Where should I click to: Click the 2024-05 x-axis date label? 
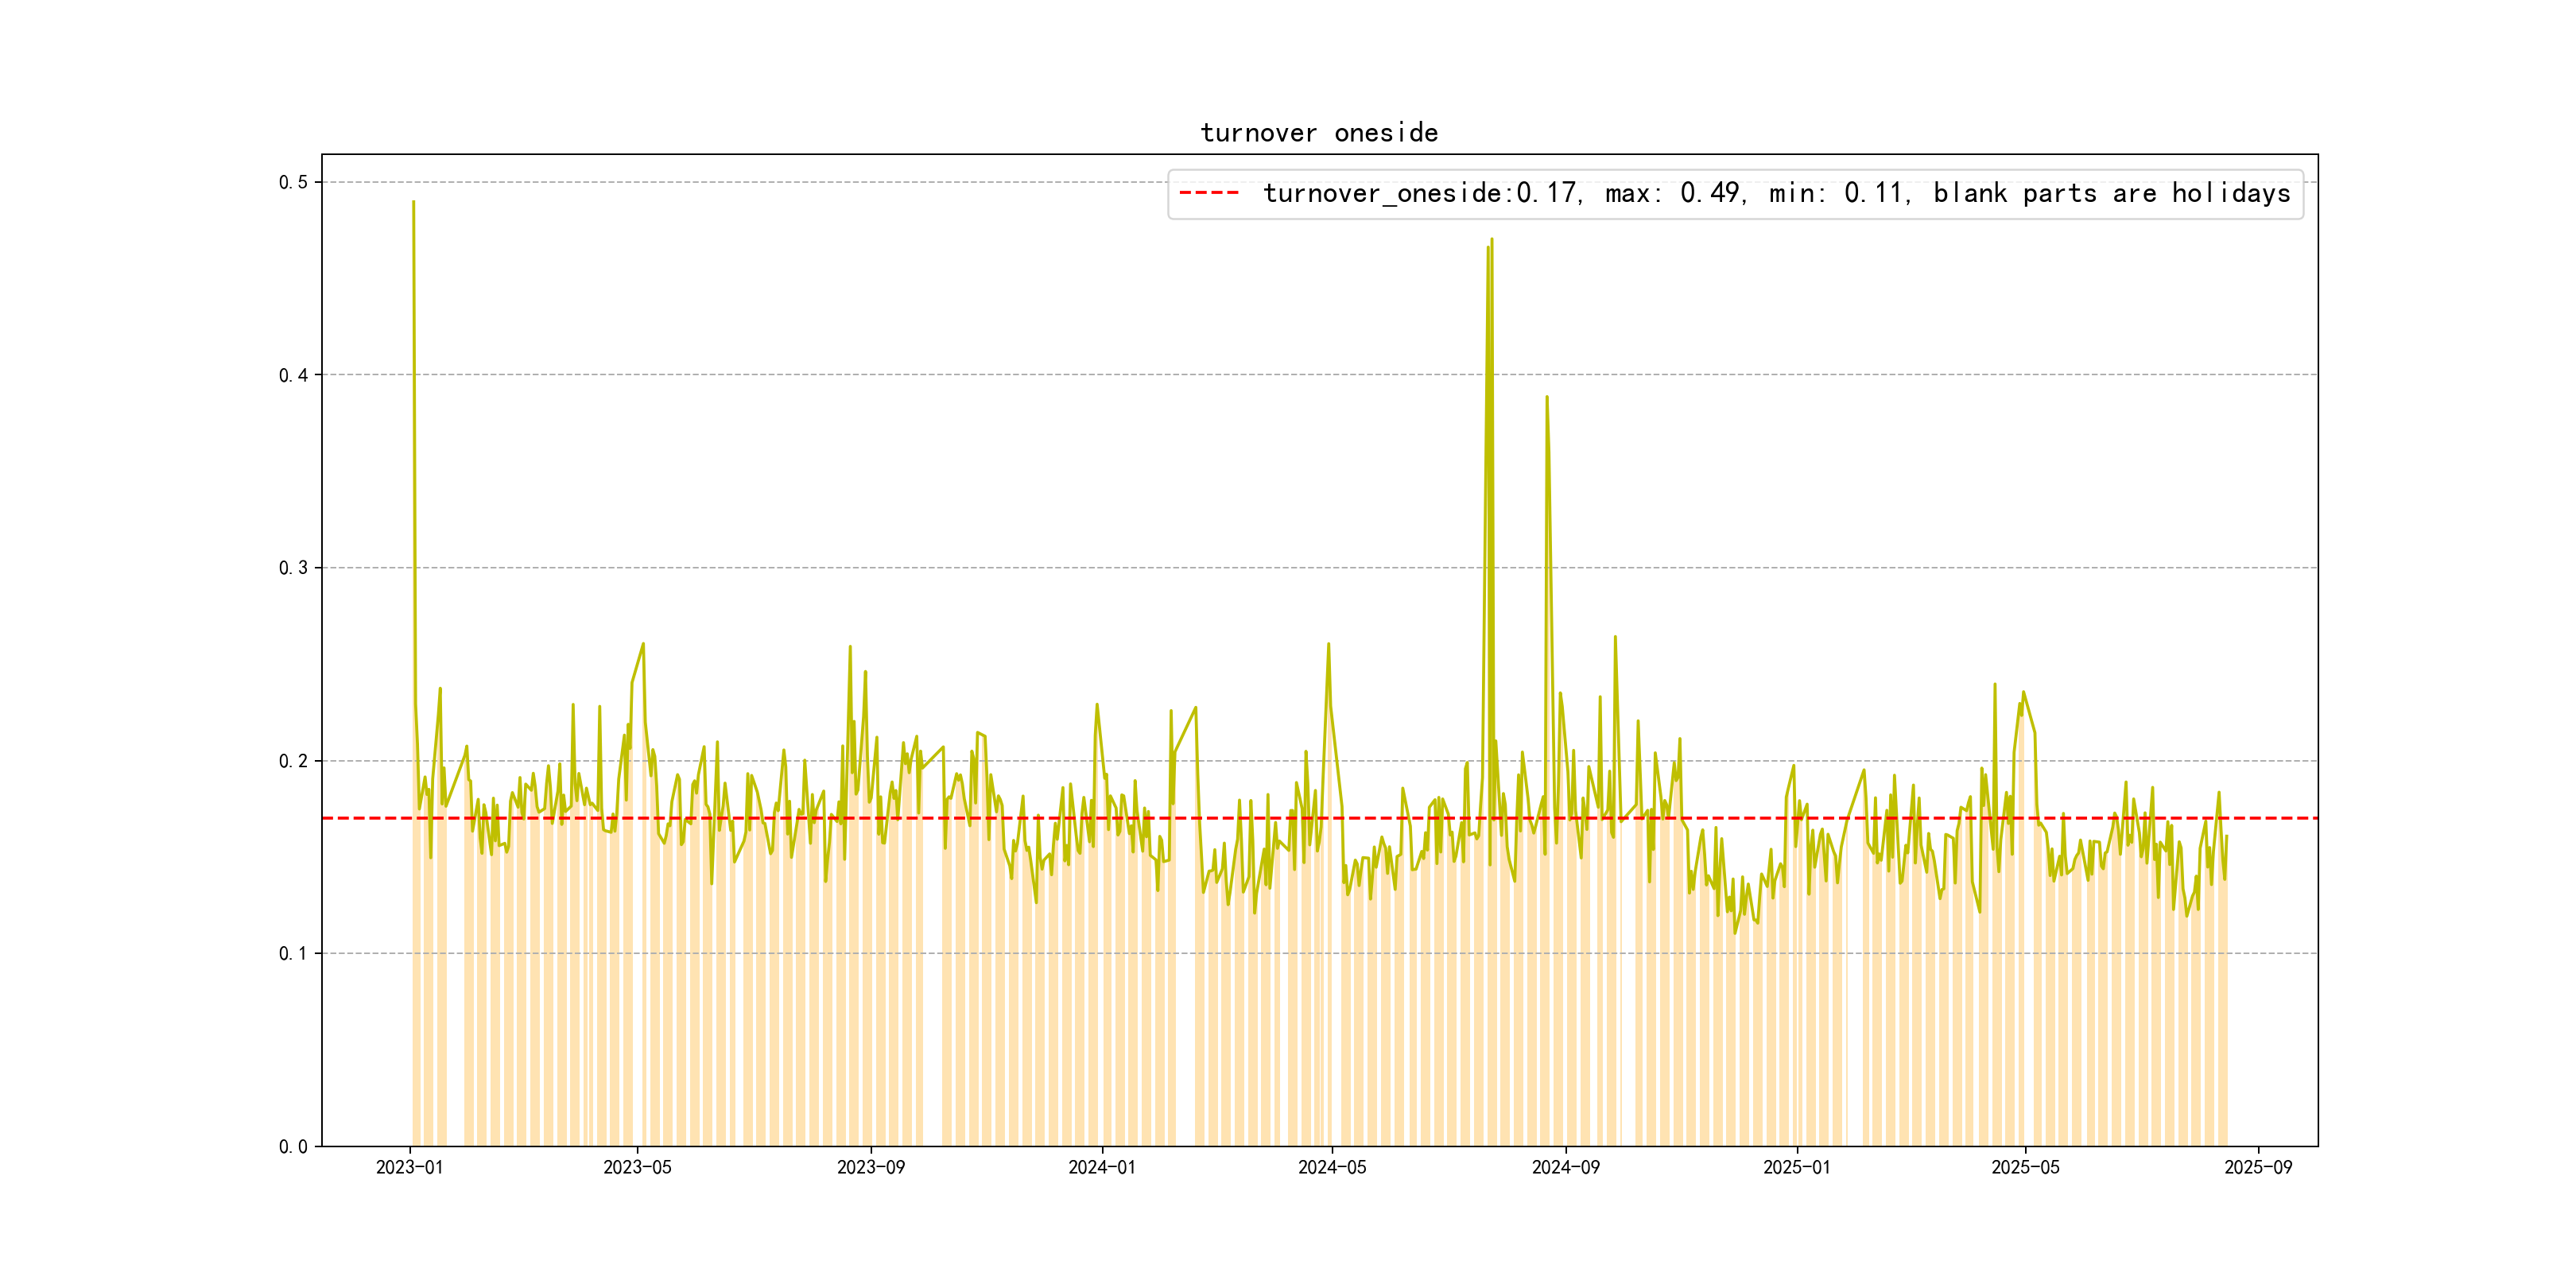pyautogui.click(x=1331, y=1167)
